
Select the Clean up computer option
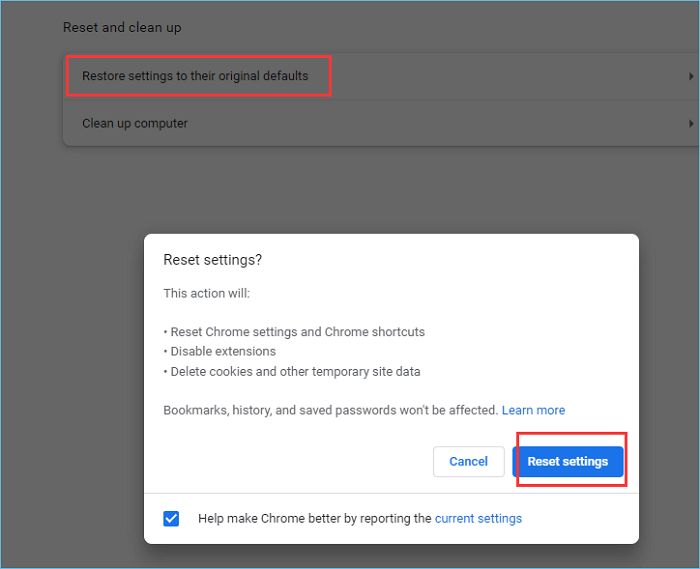coord(135,124)
